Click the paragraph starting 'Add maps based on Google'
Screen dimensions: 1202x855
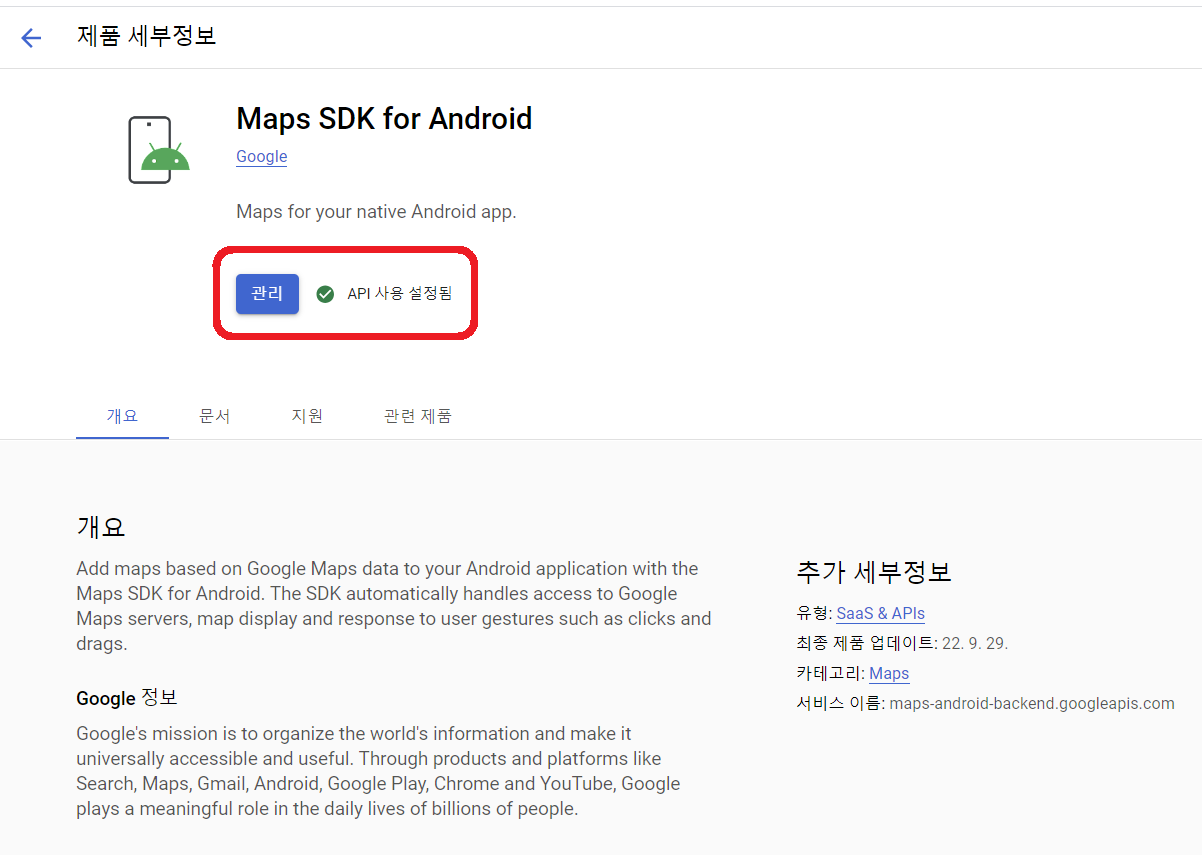pos(394,606)
